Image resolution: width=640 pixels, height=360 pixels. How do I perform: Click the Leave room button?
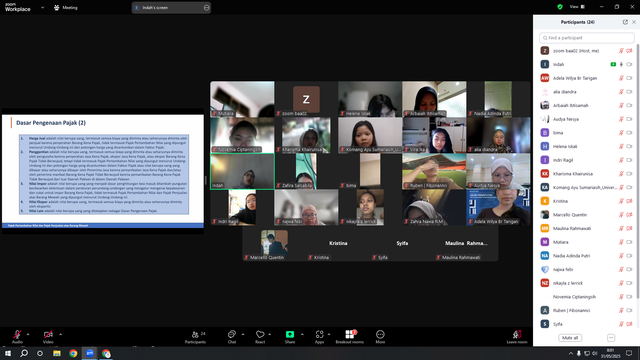pos(517,337)
